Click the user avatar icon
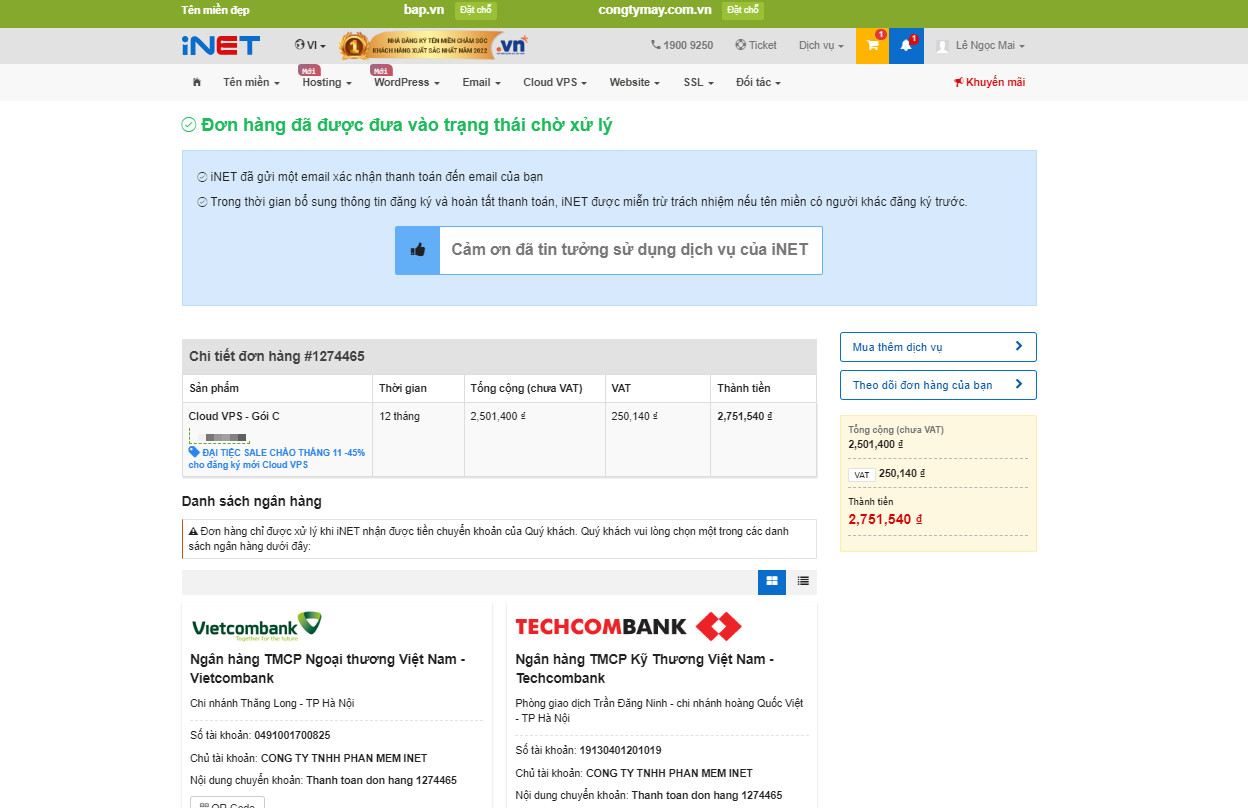This screenshot has height=808, width=1248. (x=942, y=46)
